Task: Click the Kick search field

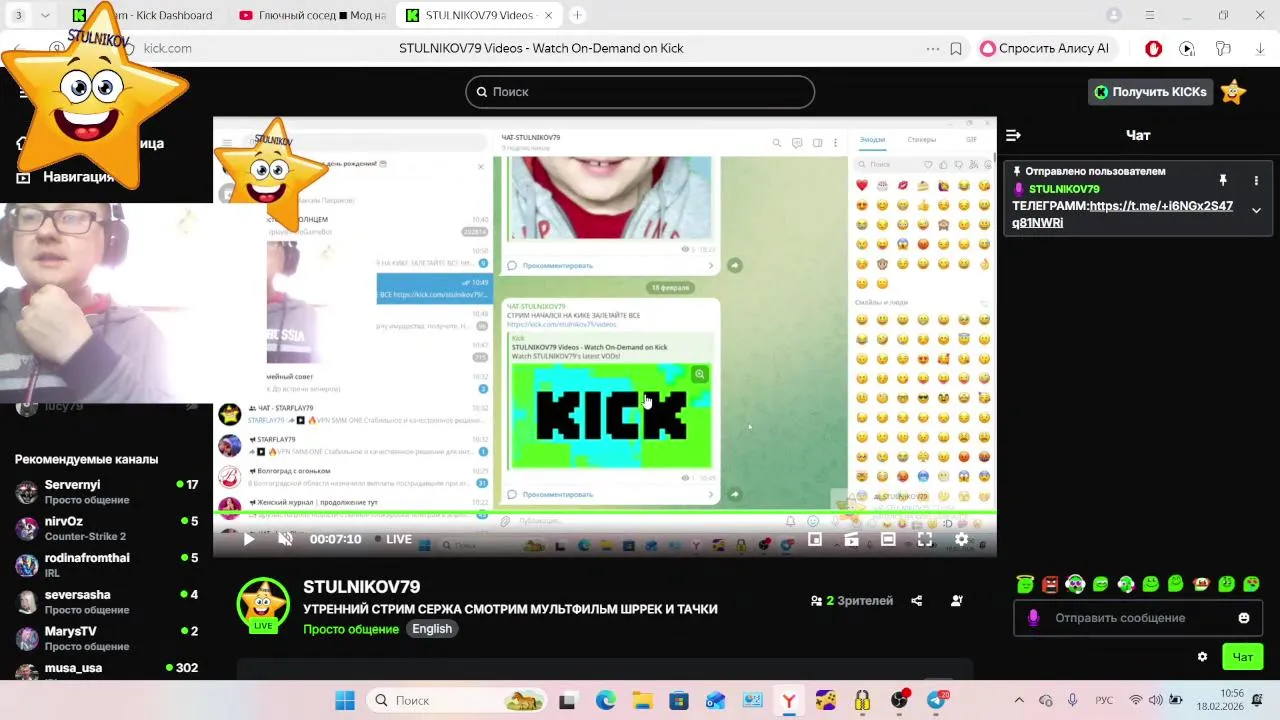Action: (x=640, y=92)
